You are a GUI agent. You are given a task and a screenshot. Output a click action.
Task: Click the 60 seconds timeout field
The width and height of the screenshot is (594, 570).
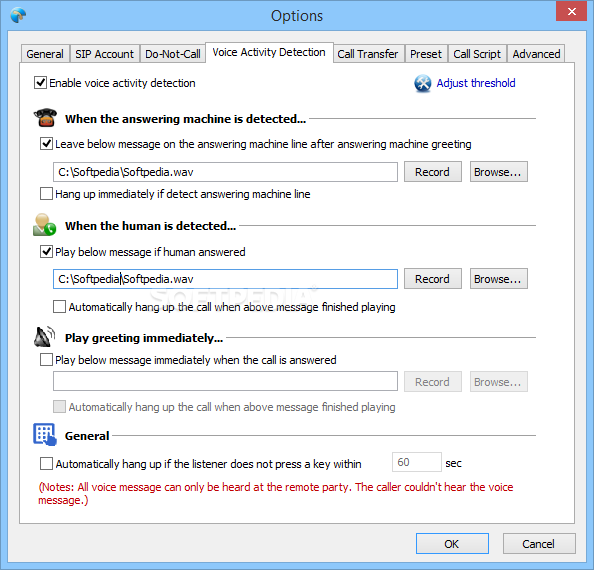(x=417, y=462)
